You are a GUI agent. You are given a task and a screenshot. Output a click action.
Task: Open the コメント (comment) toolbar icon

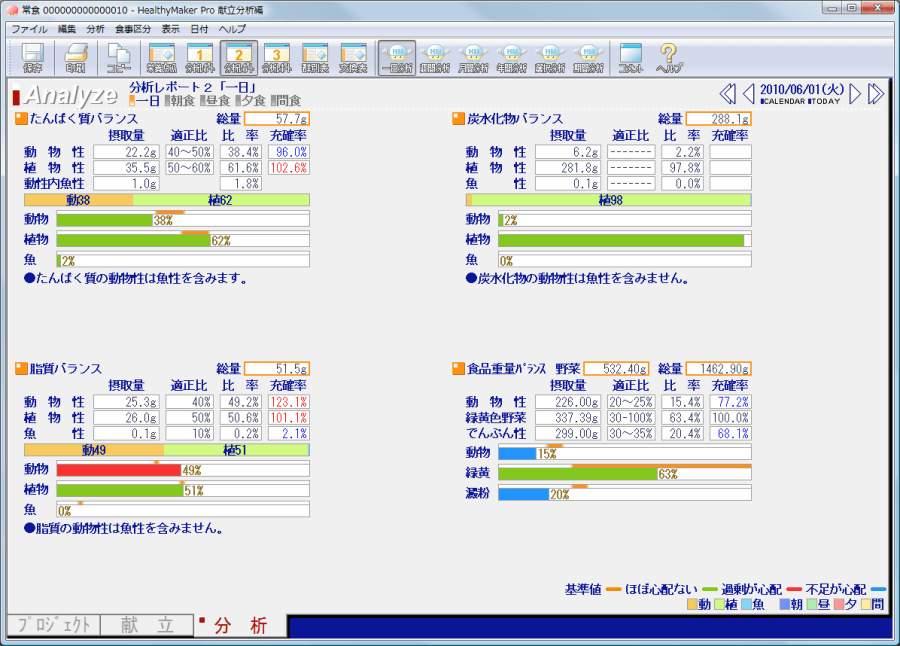[631, 58]
